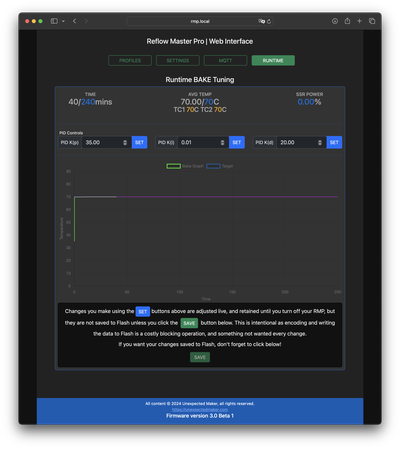
Task: Toggle the Target legend swatch
Action: coord(213,166)
